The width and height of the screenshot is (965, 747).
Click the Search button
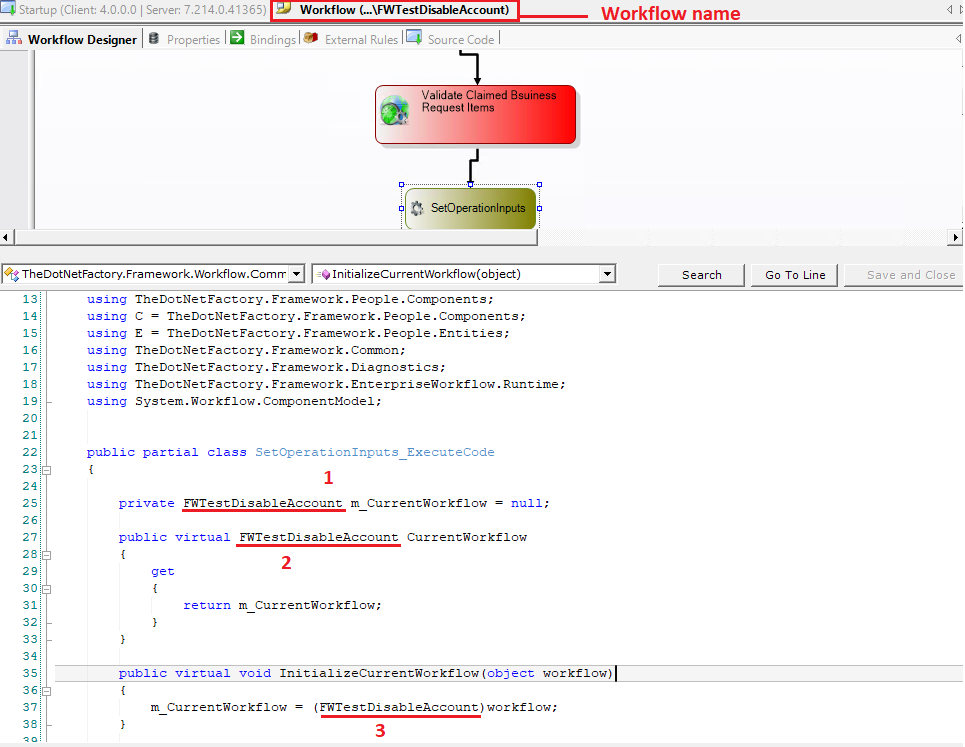[701, 275]
